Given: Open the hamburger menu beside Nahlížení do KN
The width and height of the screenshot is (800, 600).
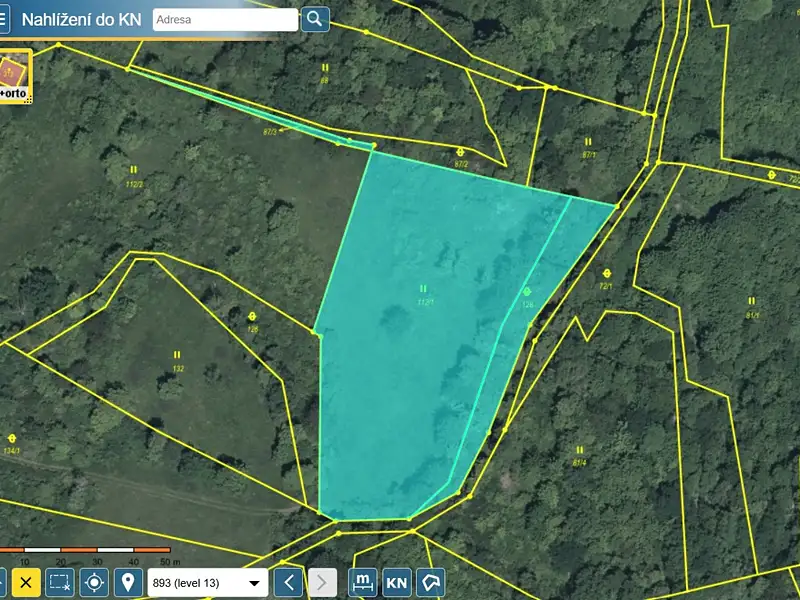Looking at the screenshot, I should 4,19.
